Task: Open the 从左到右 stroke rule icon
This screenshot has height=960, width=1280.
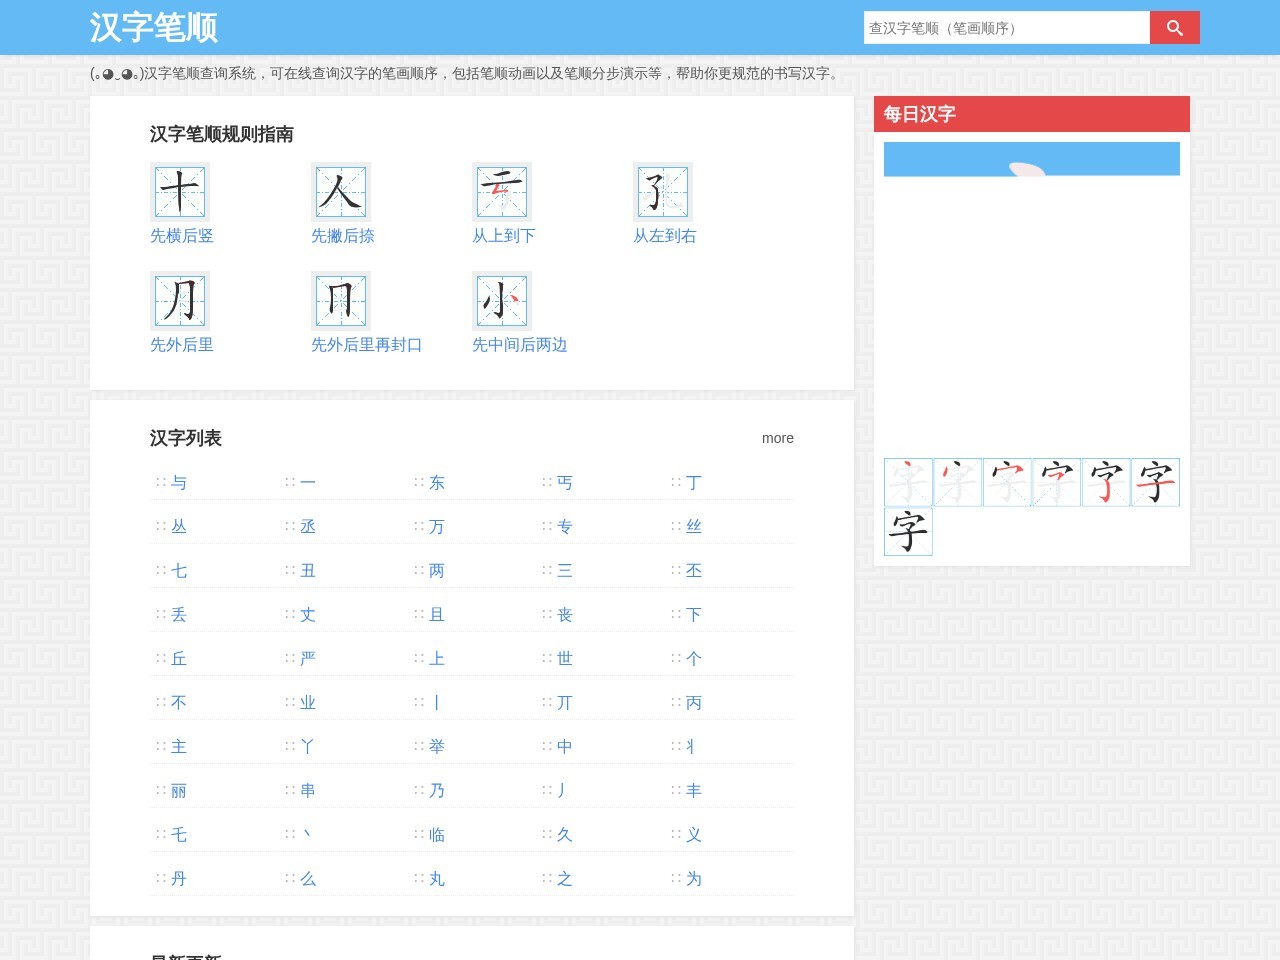Action: [x=663, y=191]
